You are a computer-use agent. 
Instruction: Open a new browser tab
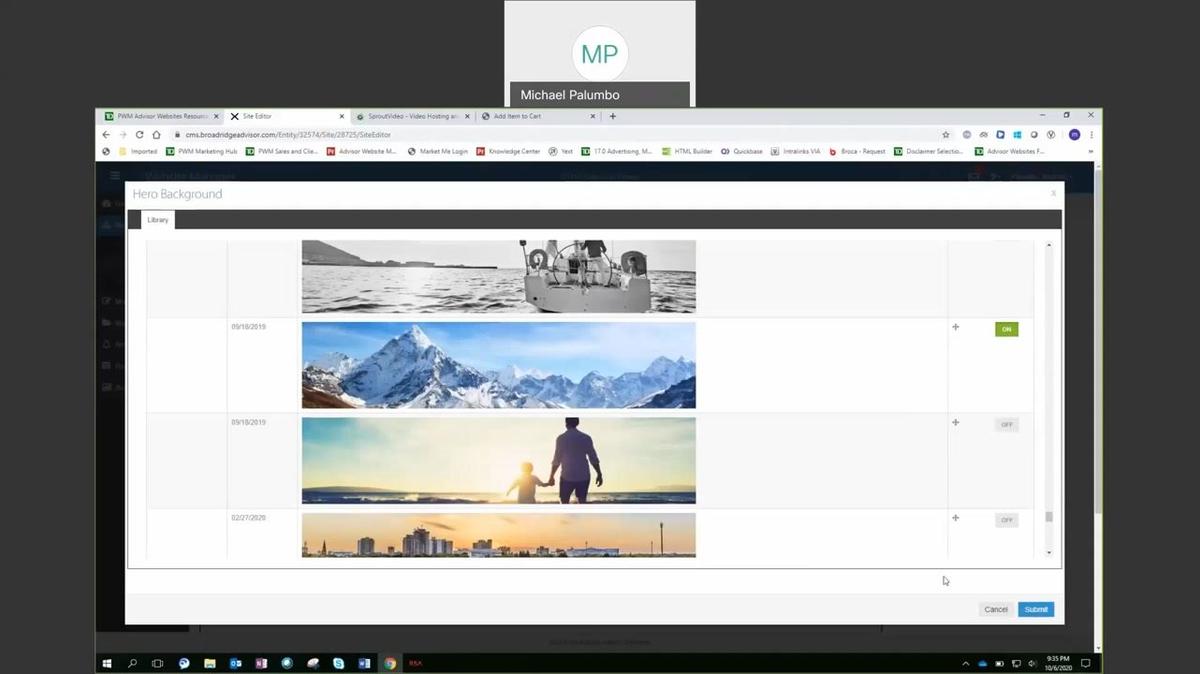613,116
